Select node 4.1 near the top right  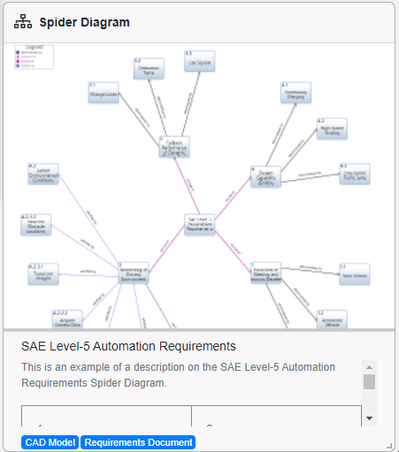296,93
